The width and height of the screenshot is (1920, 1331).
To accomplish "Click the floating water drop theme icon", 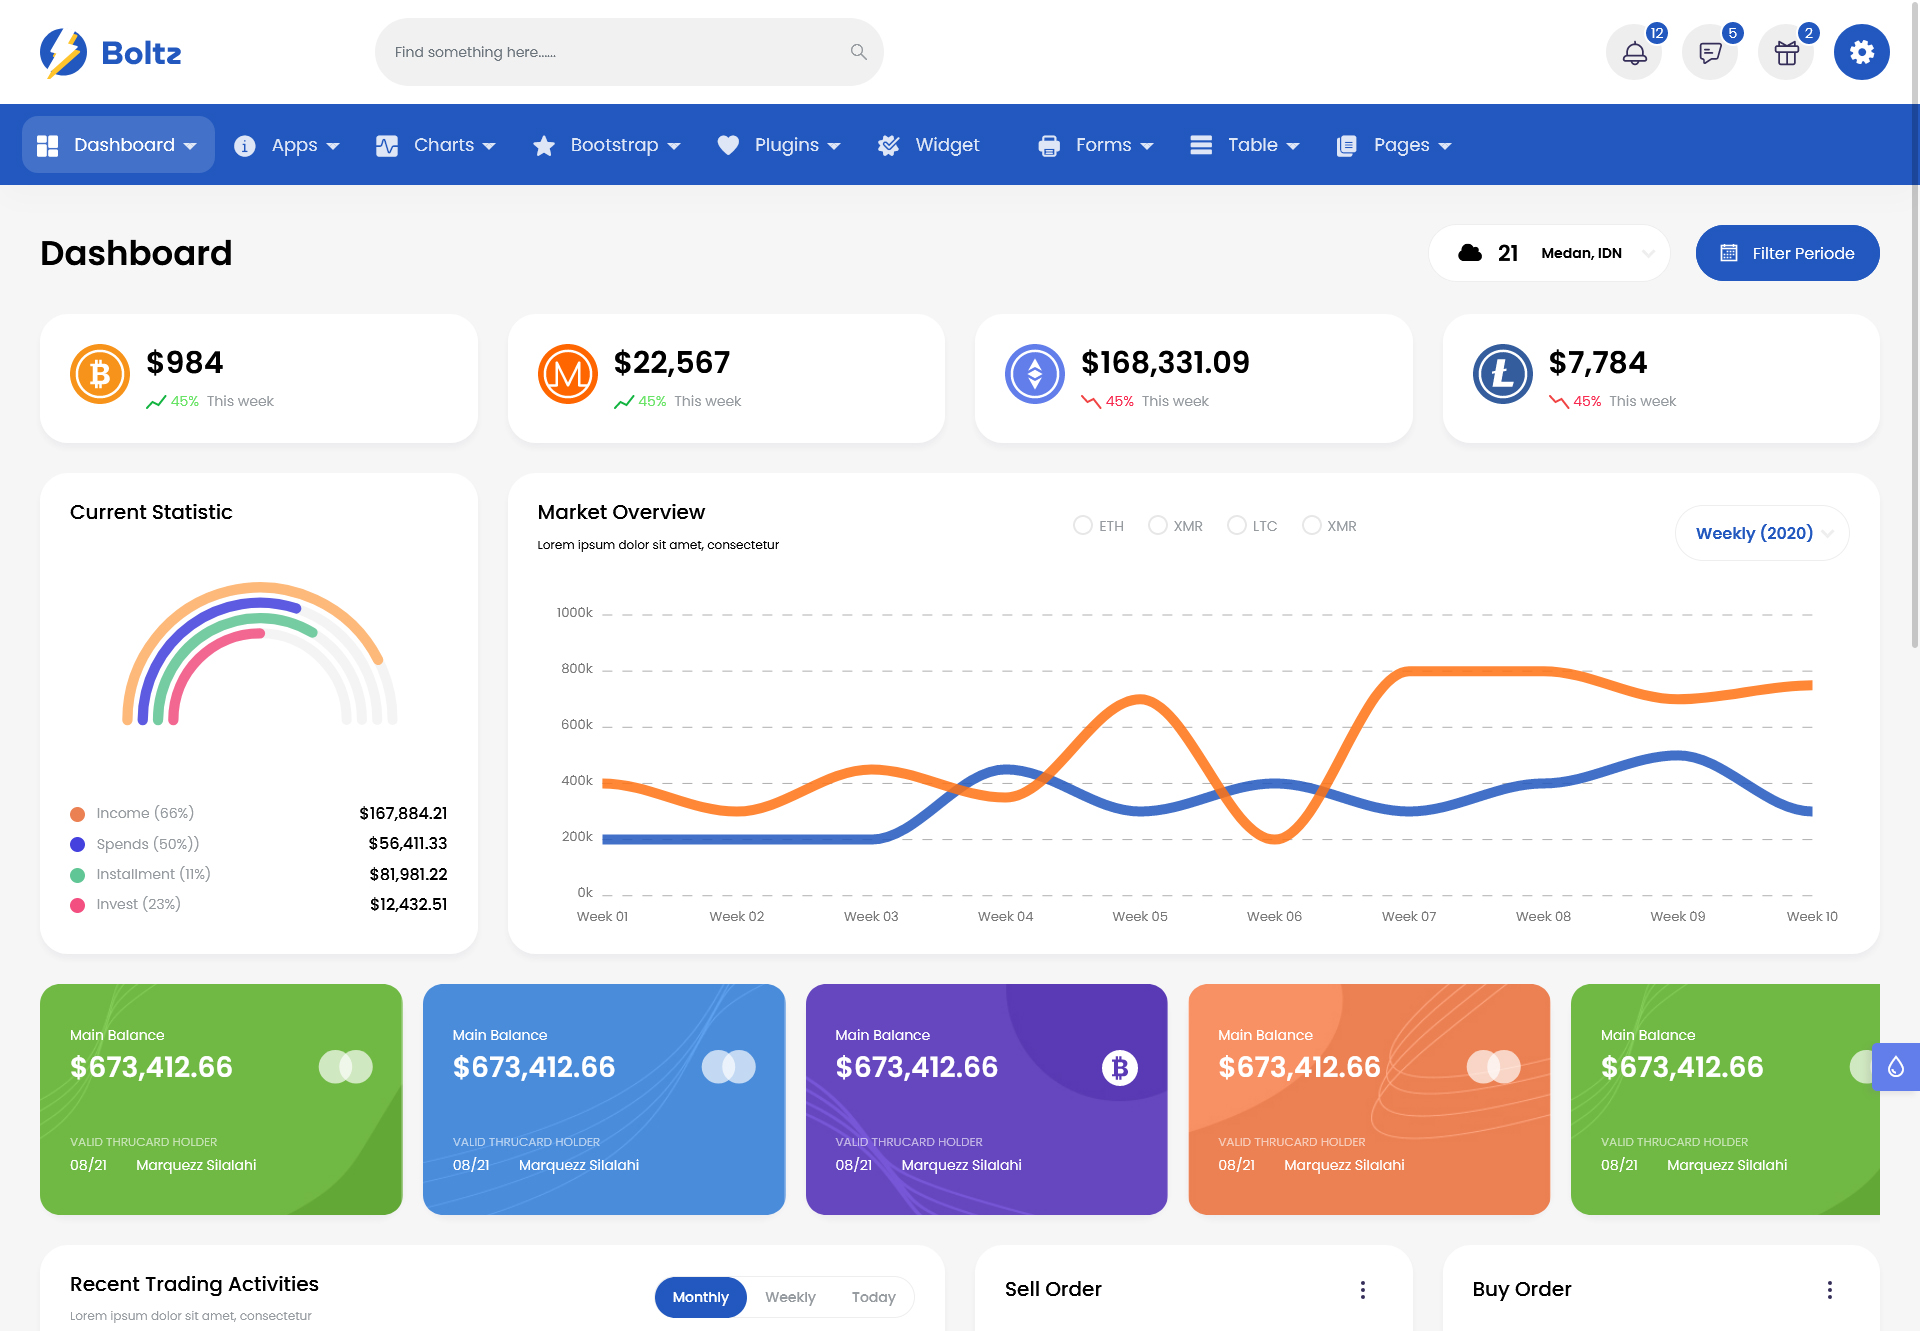I will 1896,1067.
